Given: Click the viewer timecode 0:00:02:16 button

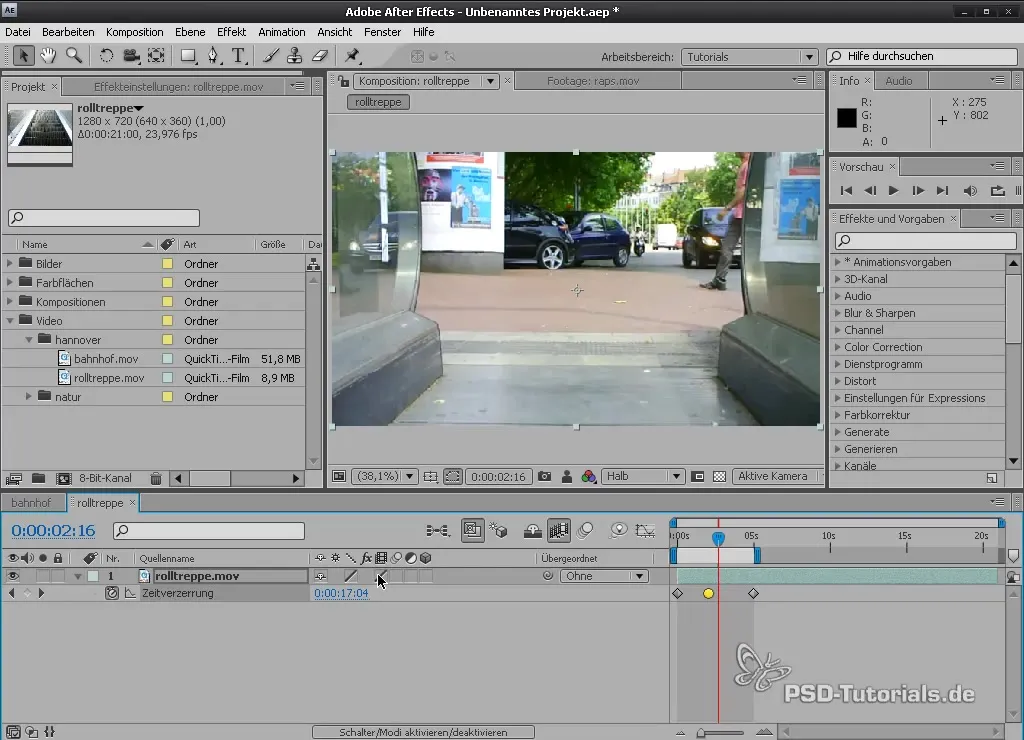Looking at the screenshot, I should coord(498,476).
